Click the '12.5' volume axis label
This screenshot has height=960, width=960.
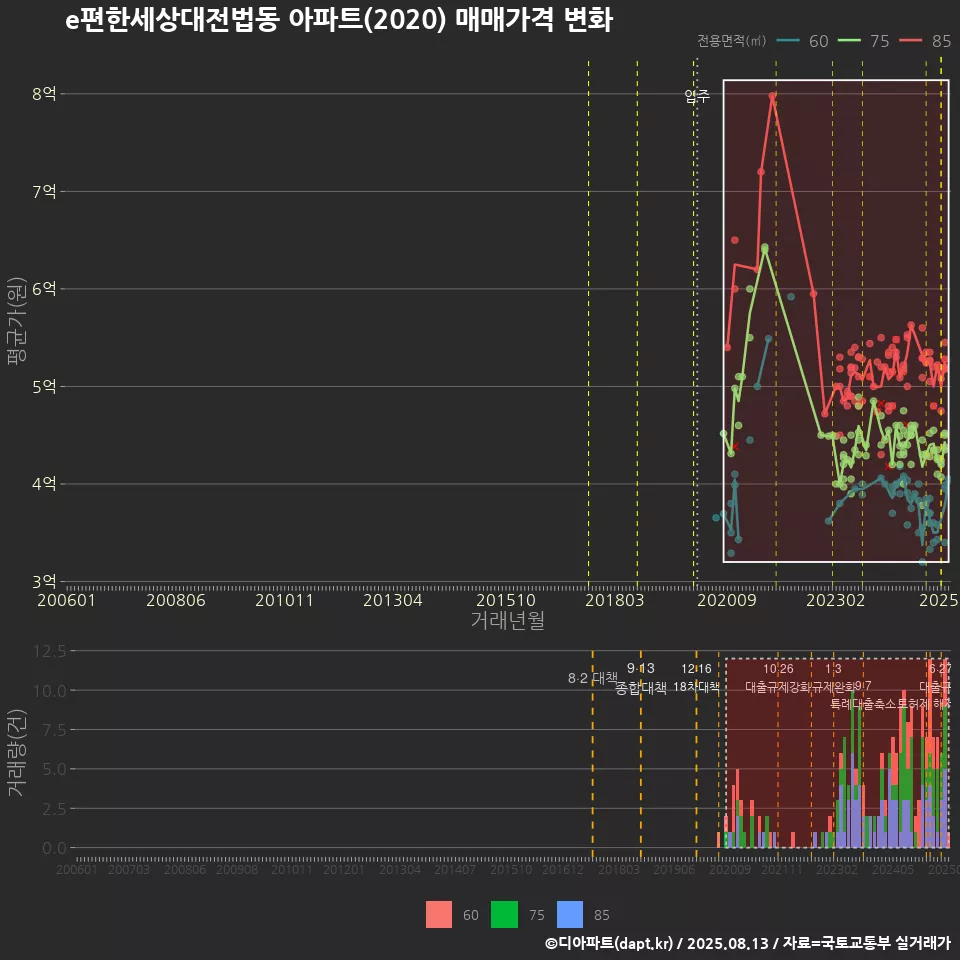click(x=50, y=651)
